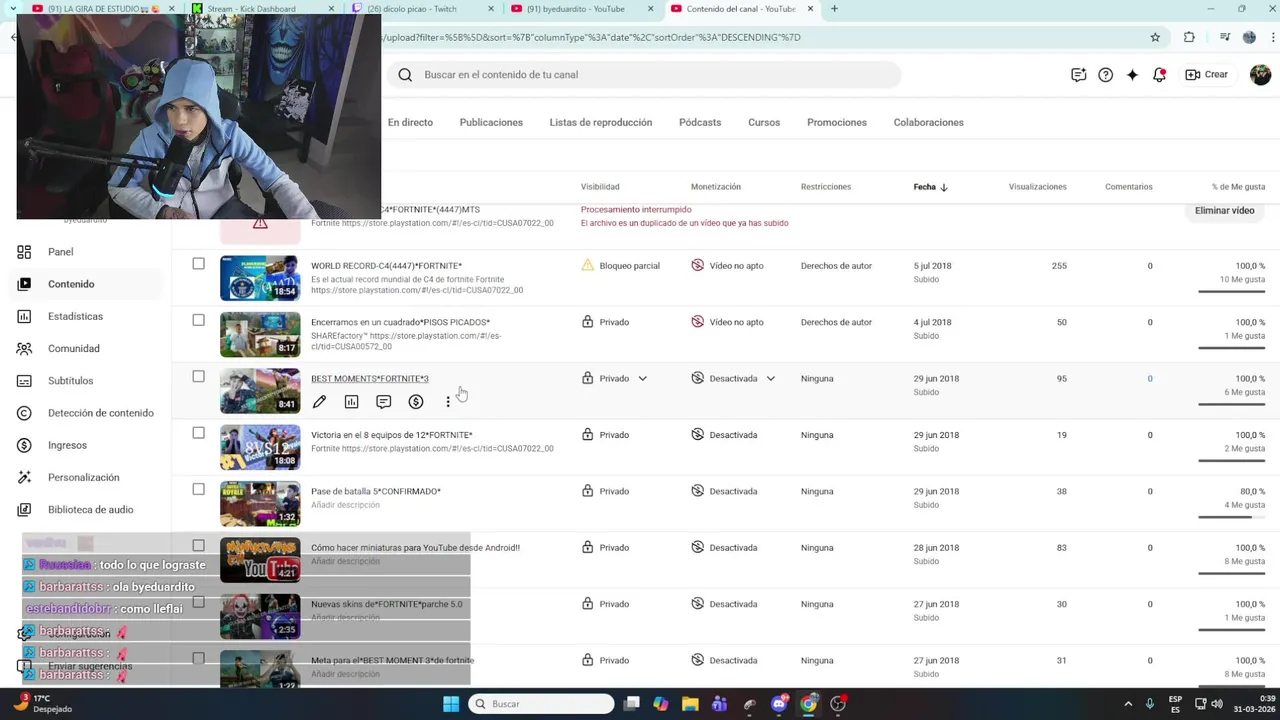Open edit details pencil for BEST MOMENTS video
Image resolution: width=1280 pixels, height=720 pixels.
point(319,402)
